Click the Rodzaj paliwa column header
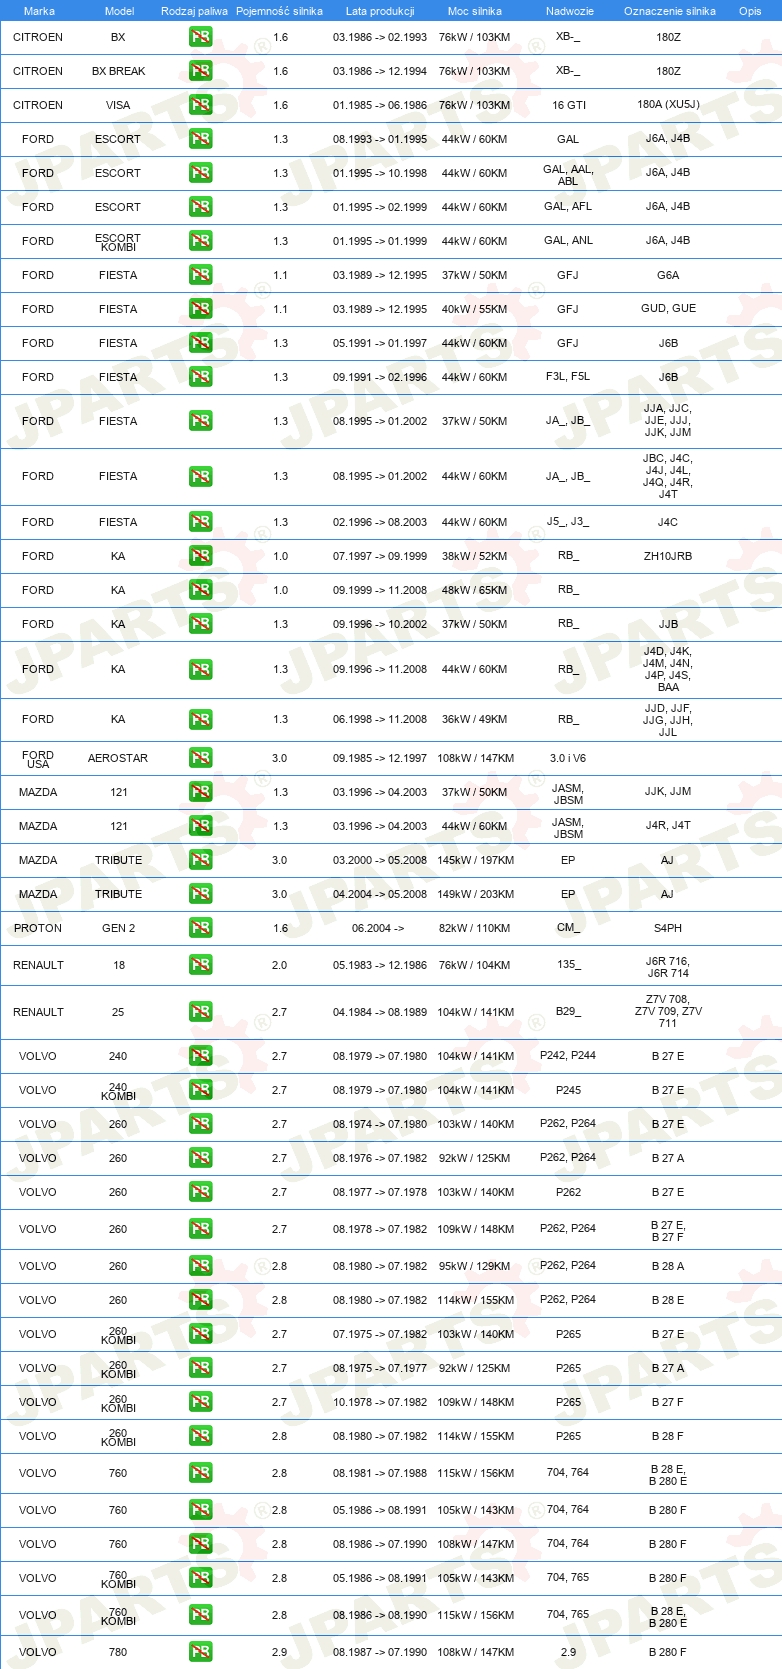 (x=194, y=11)
